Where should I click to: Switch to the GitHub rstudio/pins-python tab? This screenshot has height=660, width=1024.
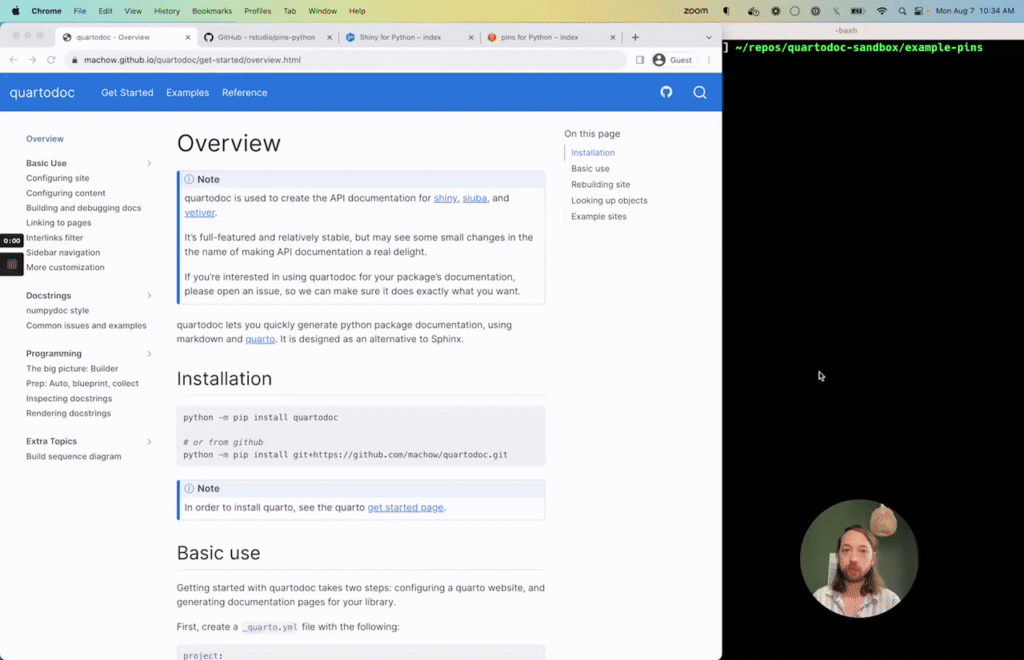[266, 37]
